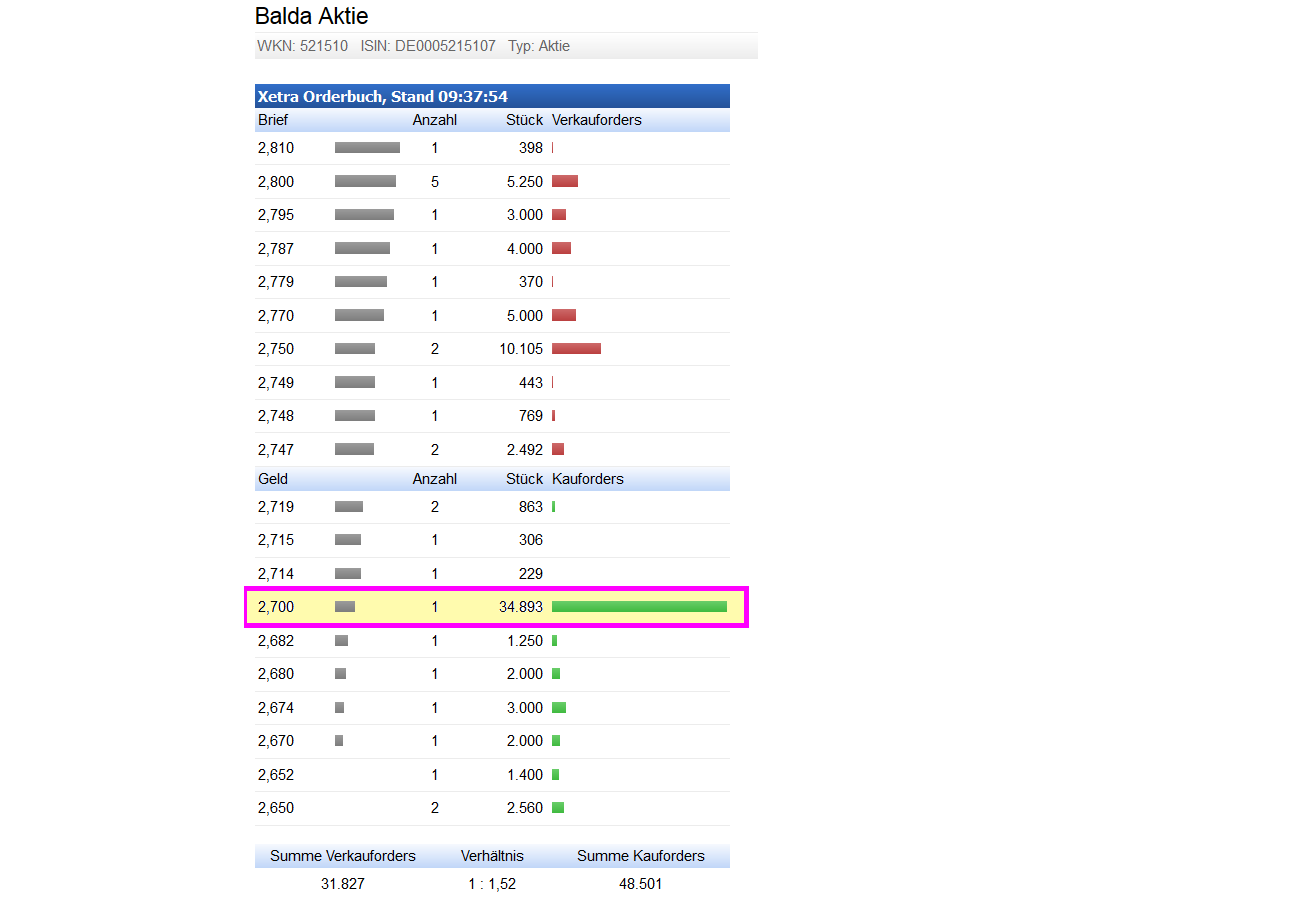1292x900 pixels.
Task: Select the bid price 2,674
Action: tap(276, 708)
